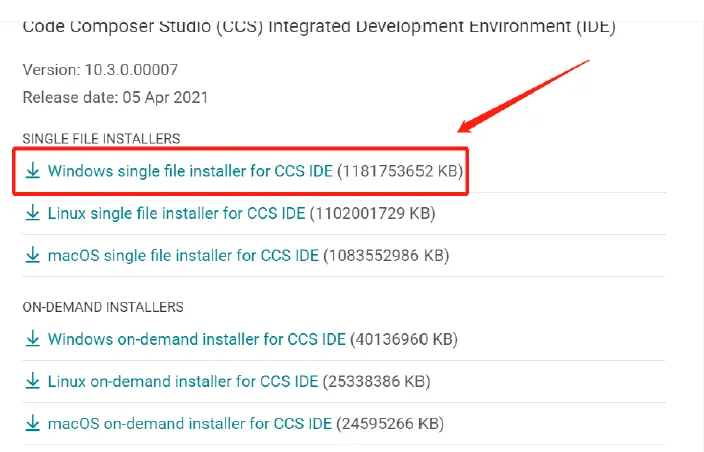
Task: Click the download icon beside Linux on-demand installer
Action: click(x=32, y=381)
